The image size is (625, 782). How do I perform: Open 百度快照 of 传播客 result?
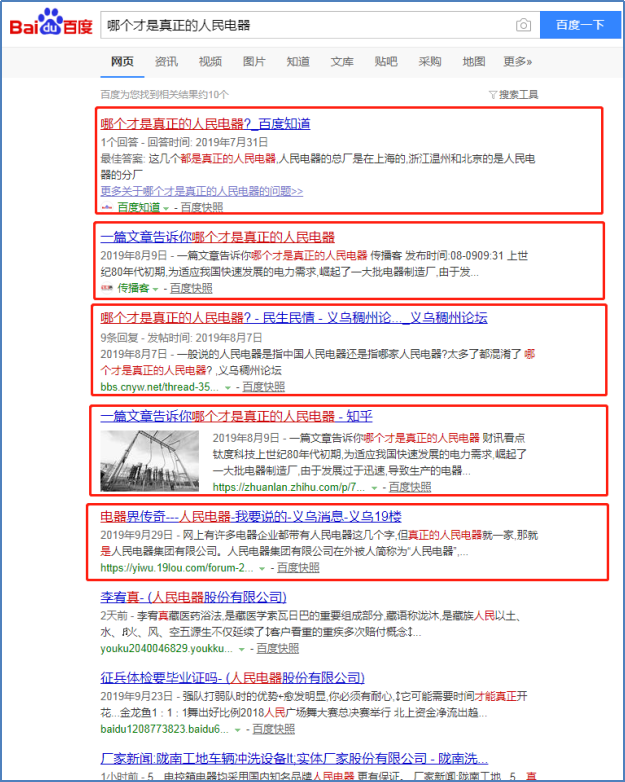click(x=191, y=288)
